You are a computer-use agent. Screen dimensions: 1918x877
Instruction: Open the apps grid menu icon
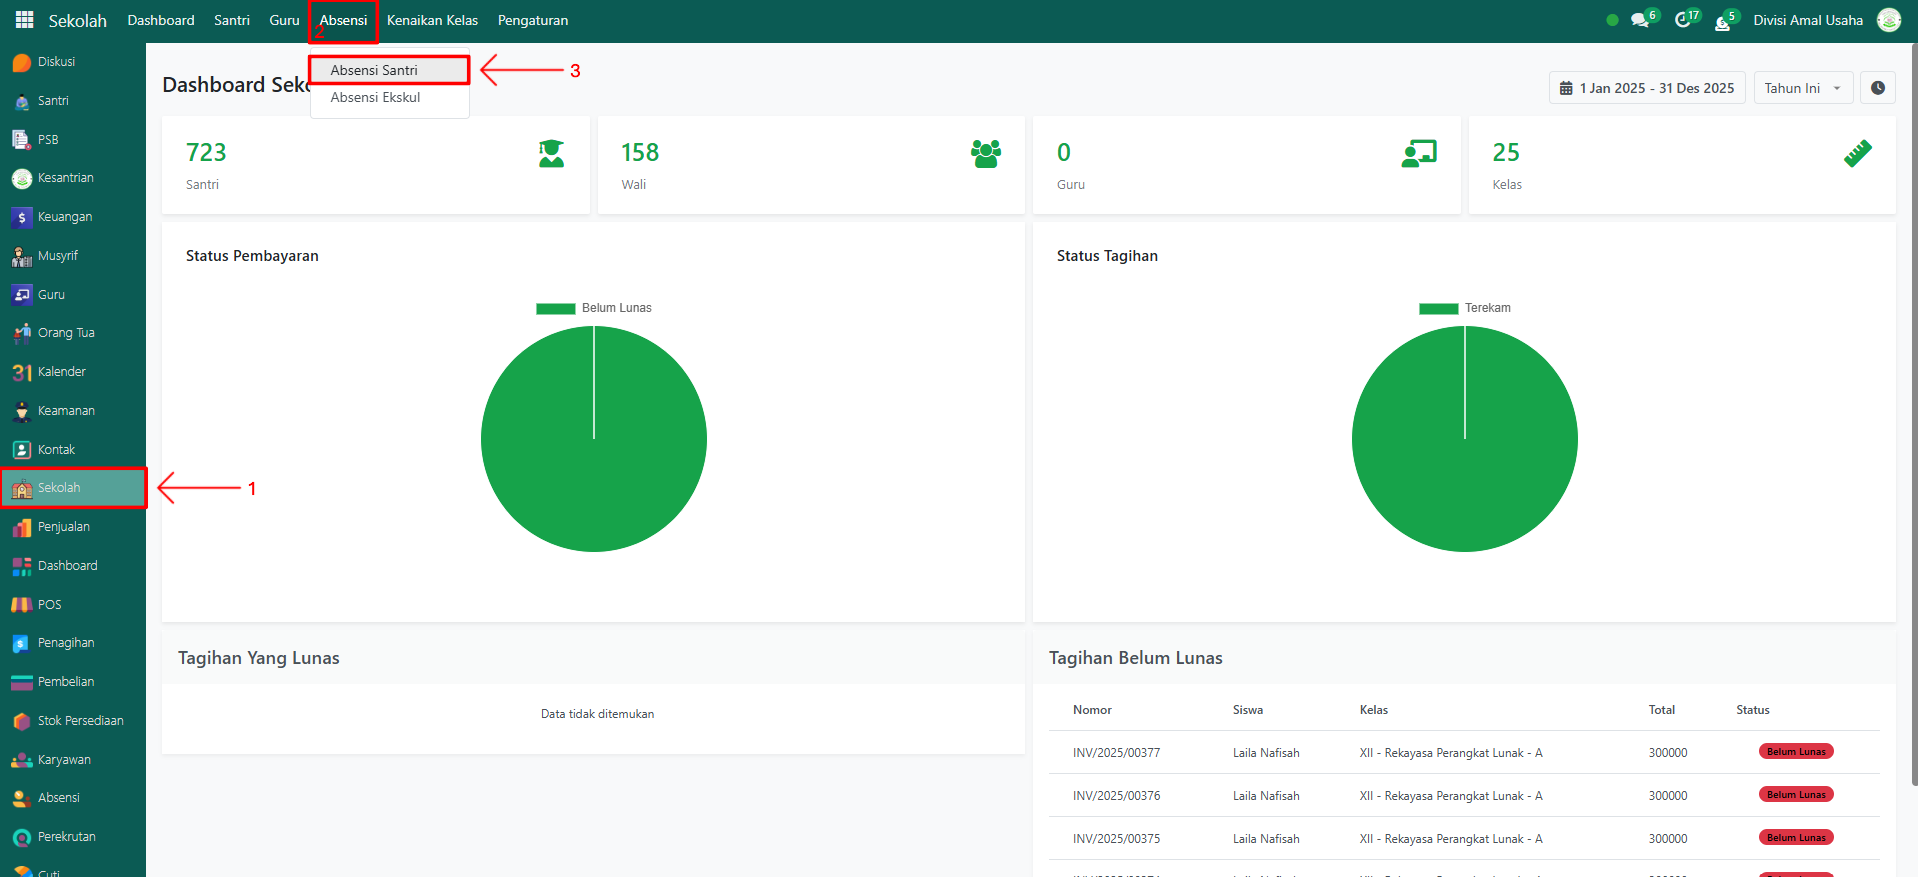click(24, 20)
